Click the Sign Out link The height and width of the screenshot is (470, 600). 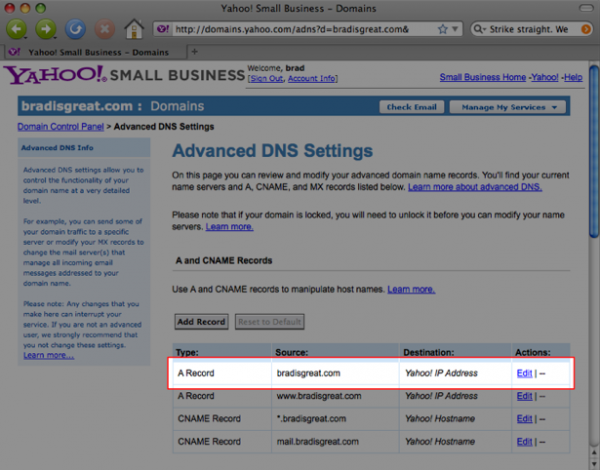(265, 78)
